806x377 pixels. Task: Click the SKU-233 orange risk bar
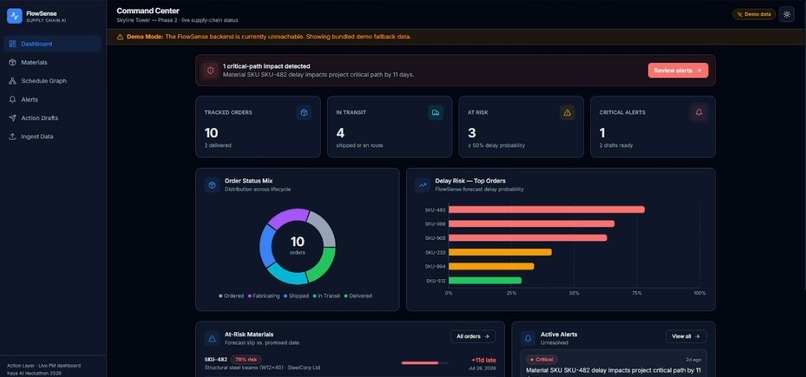pyautogui.click(x=500, y=252)
